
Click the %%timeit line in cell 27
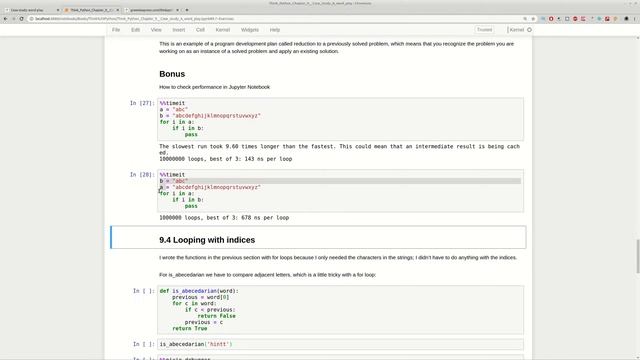tap(172, 103)
